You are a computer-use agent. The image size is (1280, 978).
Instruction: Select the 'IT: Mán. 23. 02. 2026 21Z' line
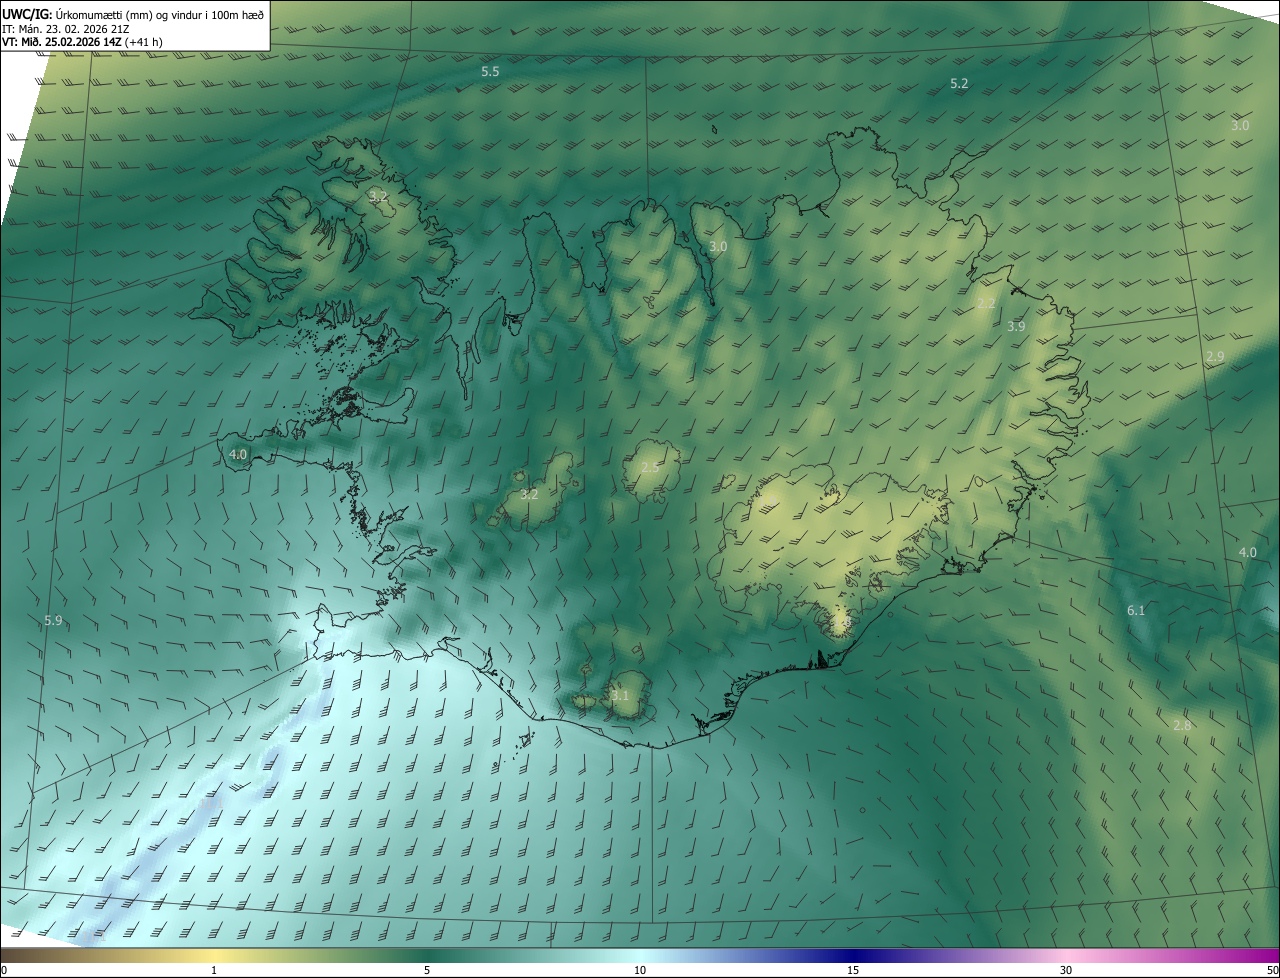pyautogui.click(x=65, y=29)
